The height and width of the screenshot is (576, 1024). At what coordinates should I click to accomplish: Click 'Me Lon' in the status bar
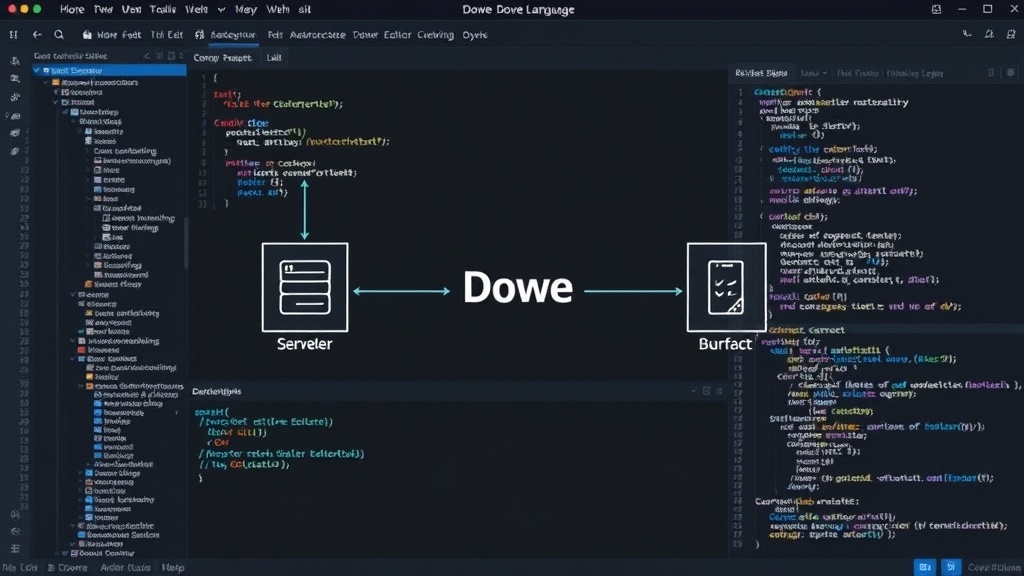pyautogui.click(x=20, y=568)
